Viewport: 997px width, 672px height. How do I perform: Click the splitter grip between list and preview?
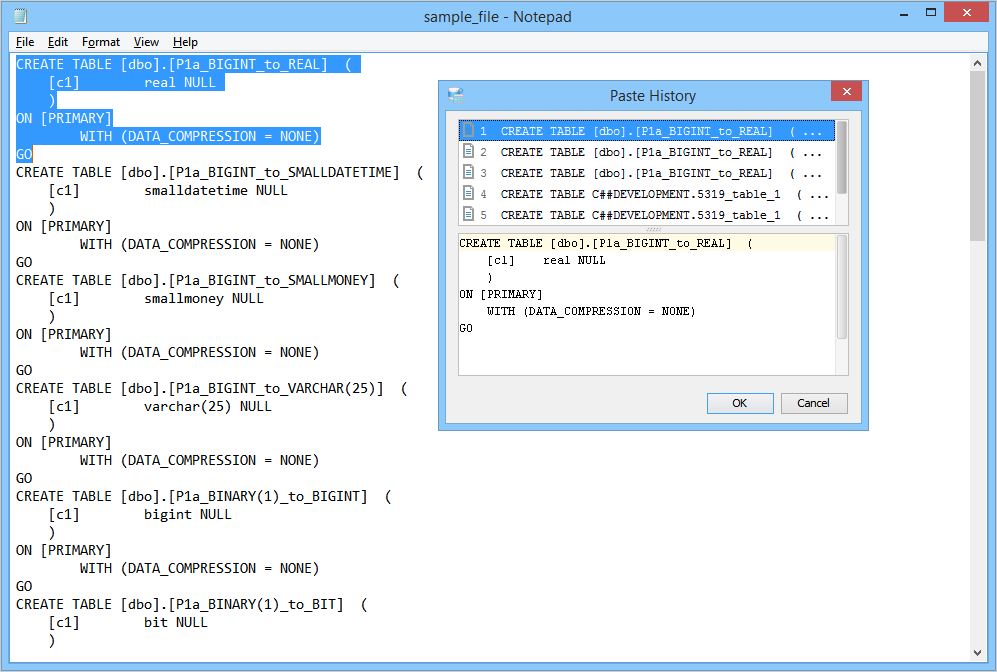[x=653, y=230]
